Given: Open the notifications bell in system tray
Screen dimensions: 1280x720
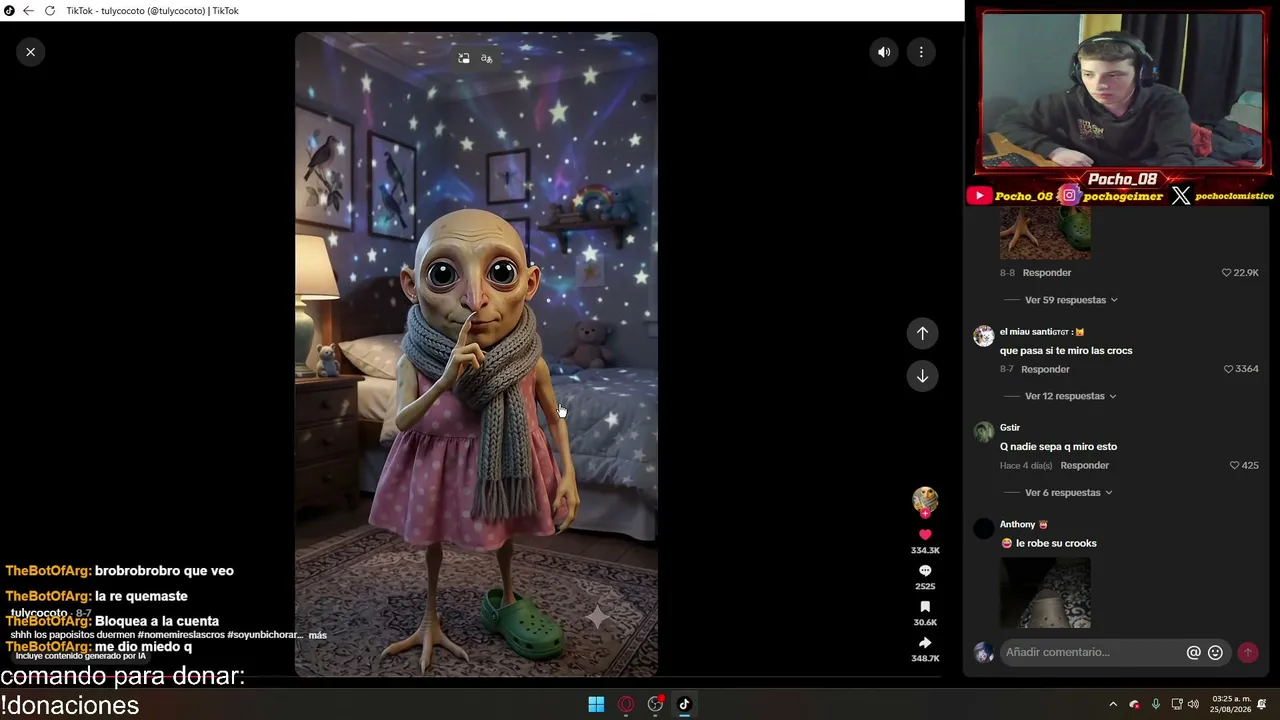Looking at the screenshot, I should tap(1262, 704).
